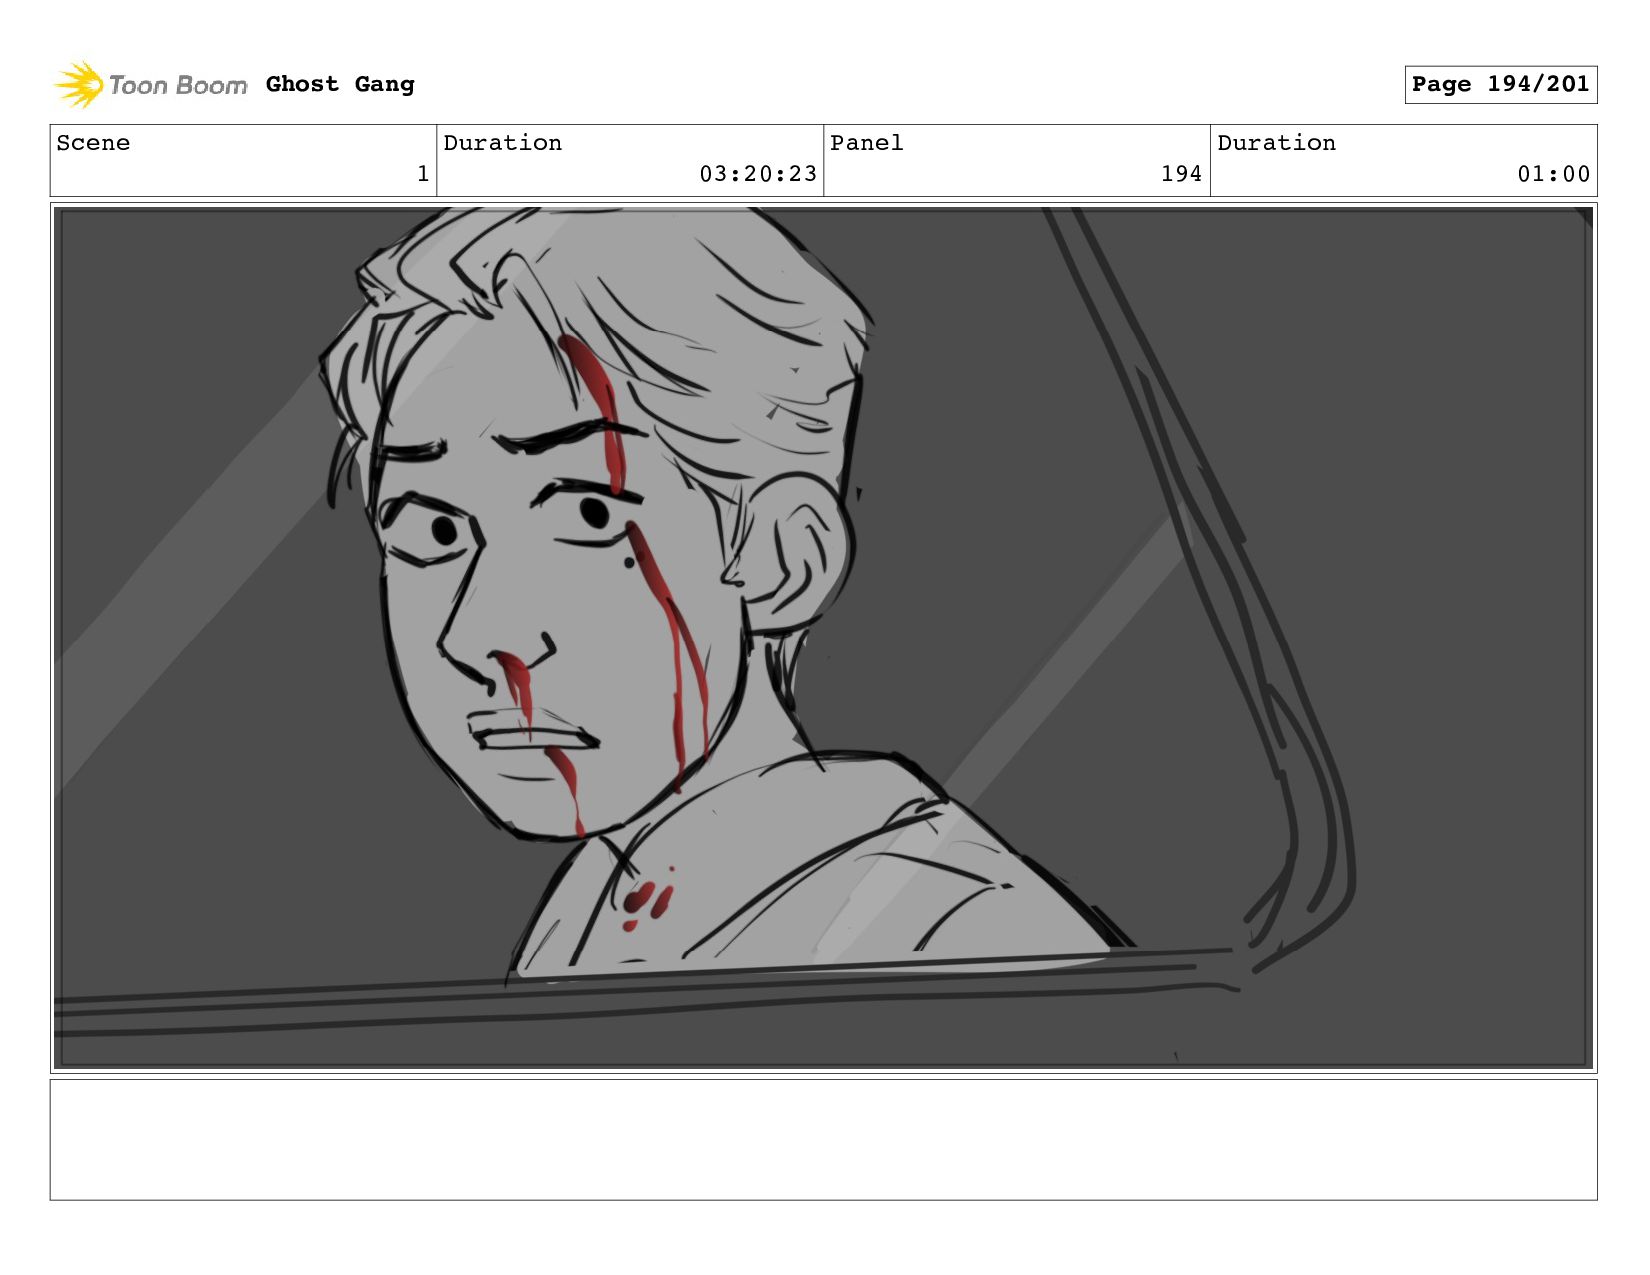Image resolution: width=1650 pixels, height=1275 pixels.
Task: Click the empty notes box below the panel
Action: tap(824, 1140)
